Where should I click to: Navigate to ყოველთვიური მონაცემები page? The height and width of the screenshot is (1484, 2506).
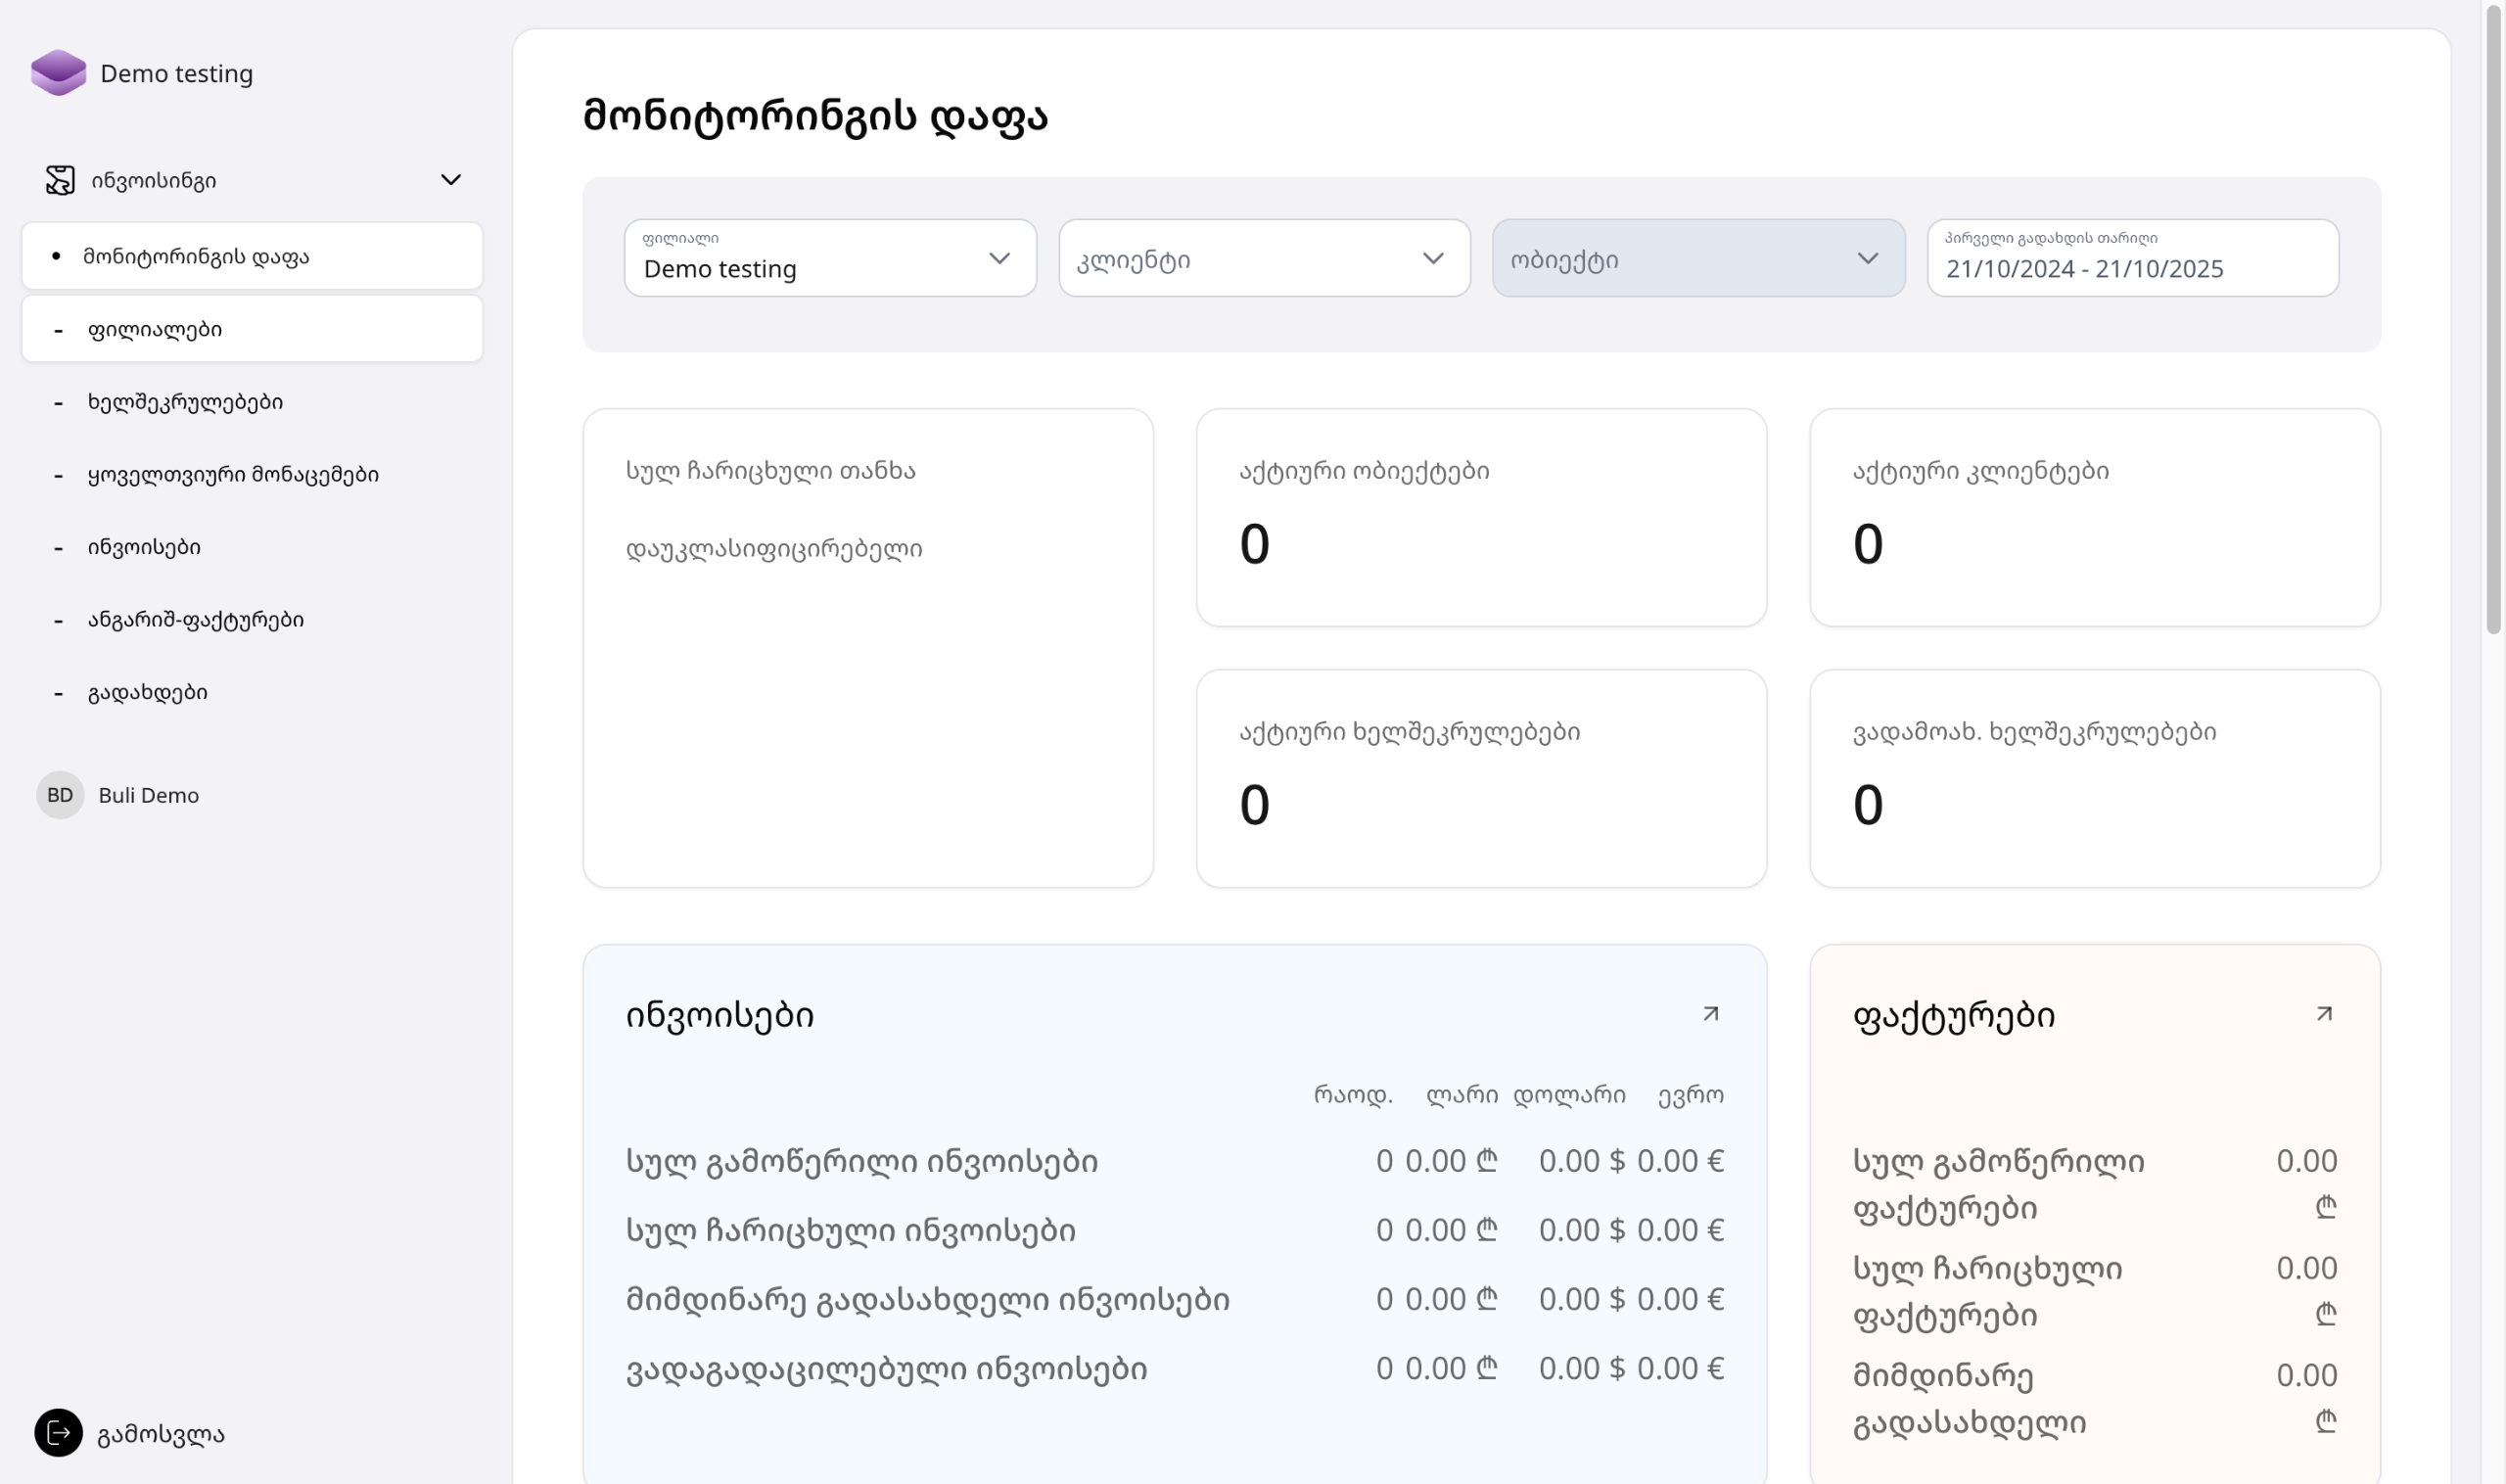[x=233, y=475]
